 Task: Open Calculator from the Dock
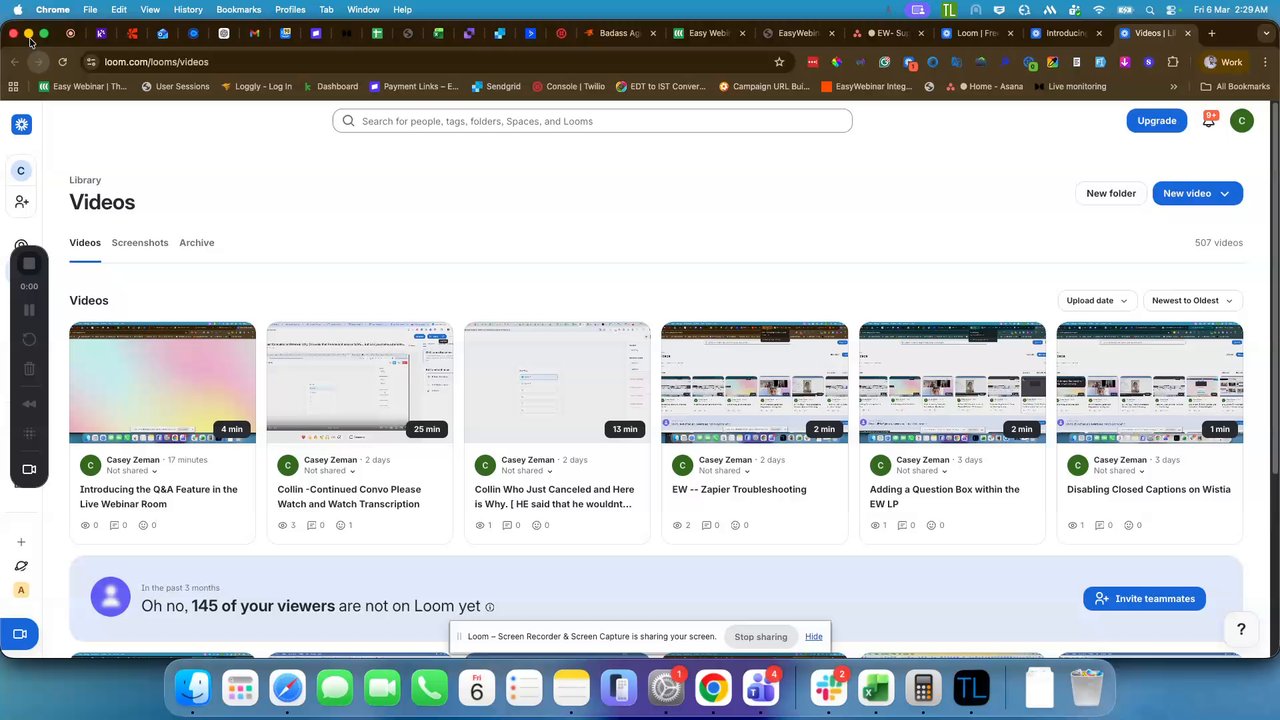pos(923,689)
